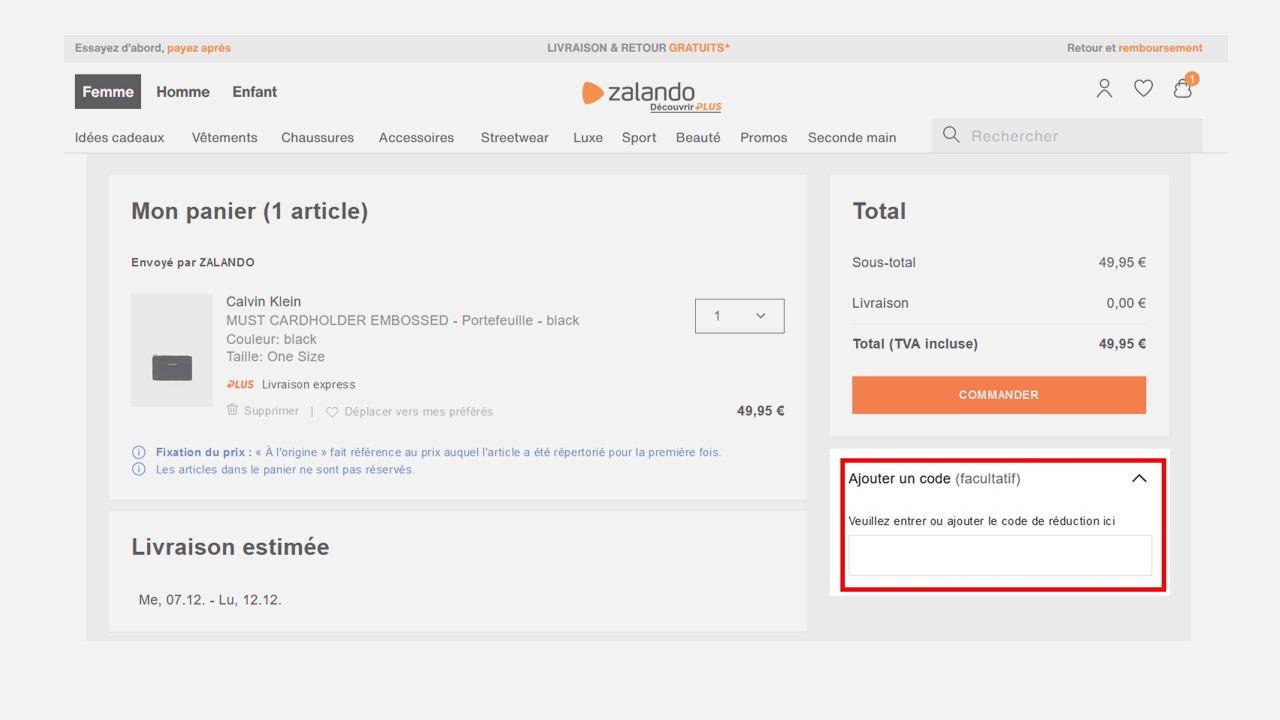1280x720 pixels.
Task: Click the discount code input field
Action: [x=1000, y=556]
